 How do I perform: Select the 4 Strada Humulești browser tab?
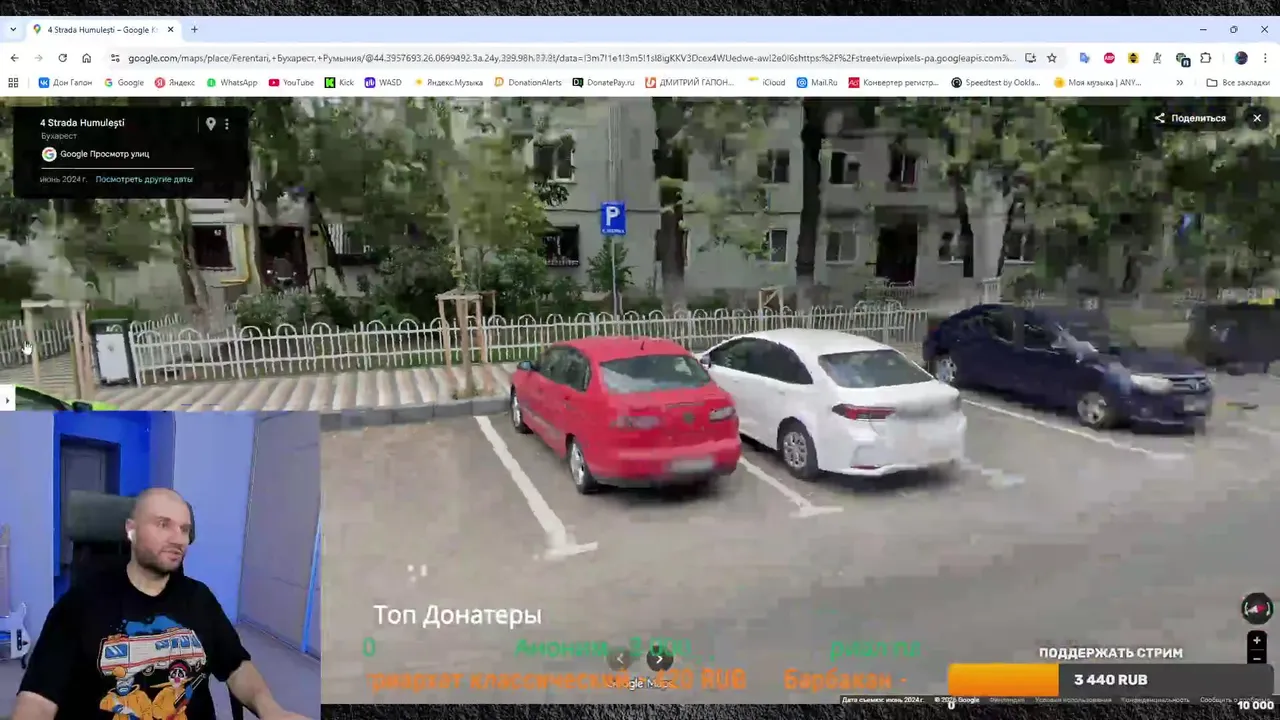tap(103, 29)
